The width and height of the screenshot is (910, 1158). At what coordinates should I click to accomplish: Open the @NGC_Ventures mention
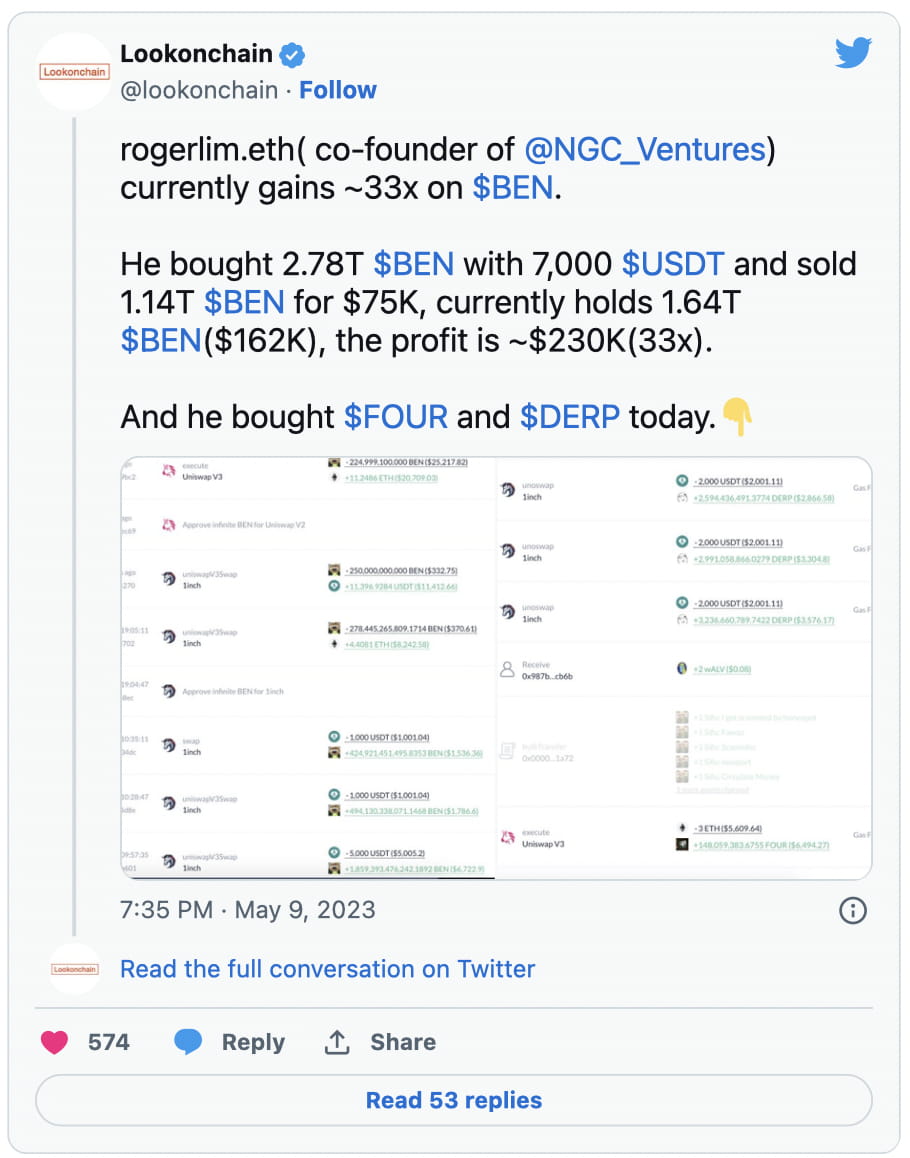pos(645,150)
